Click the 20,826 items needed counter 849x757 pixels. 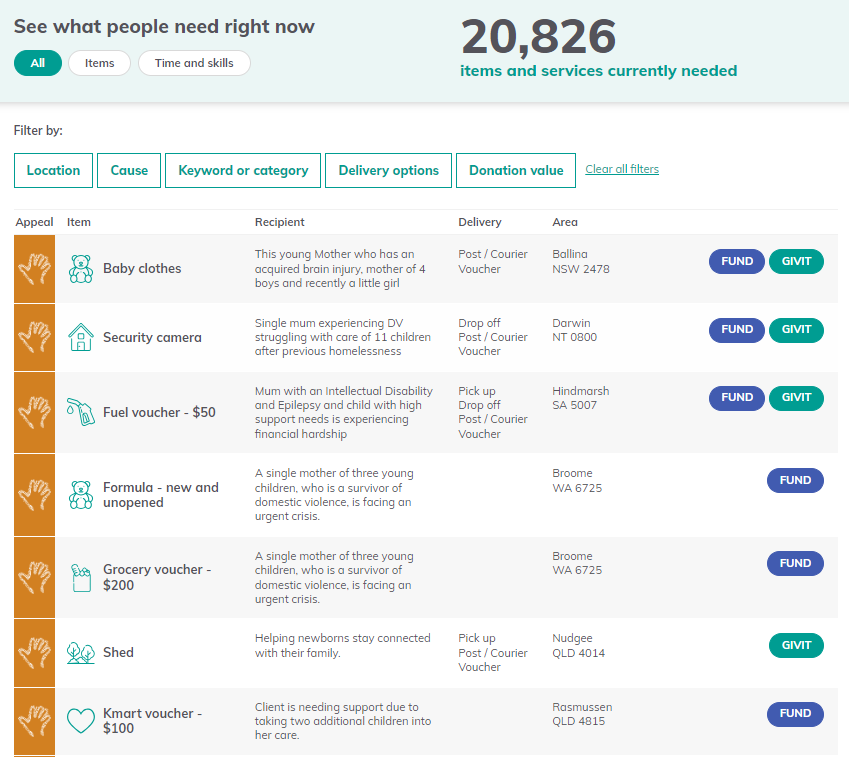coord(539,37)
